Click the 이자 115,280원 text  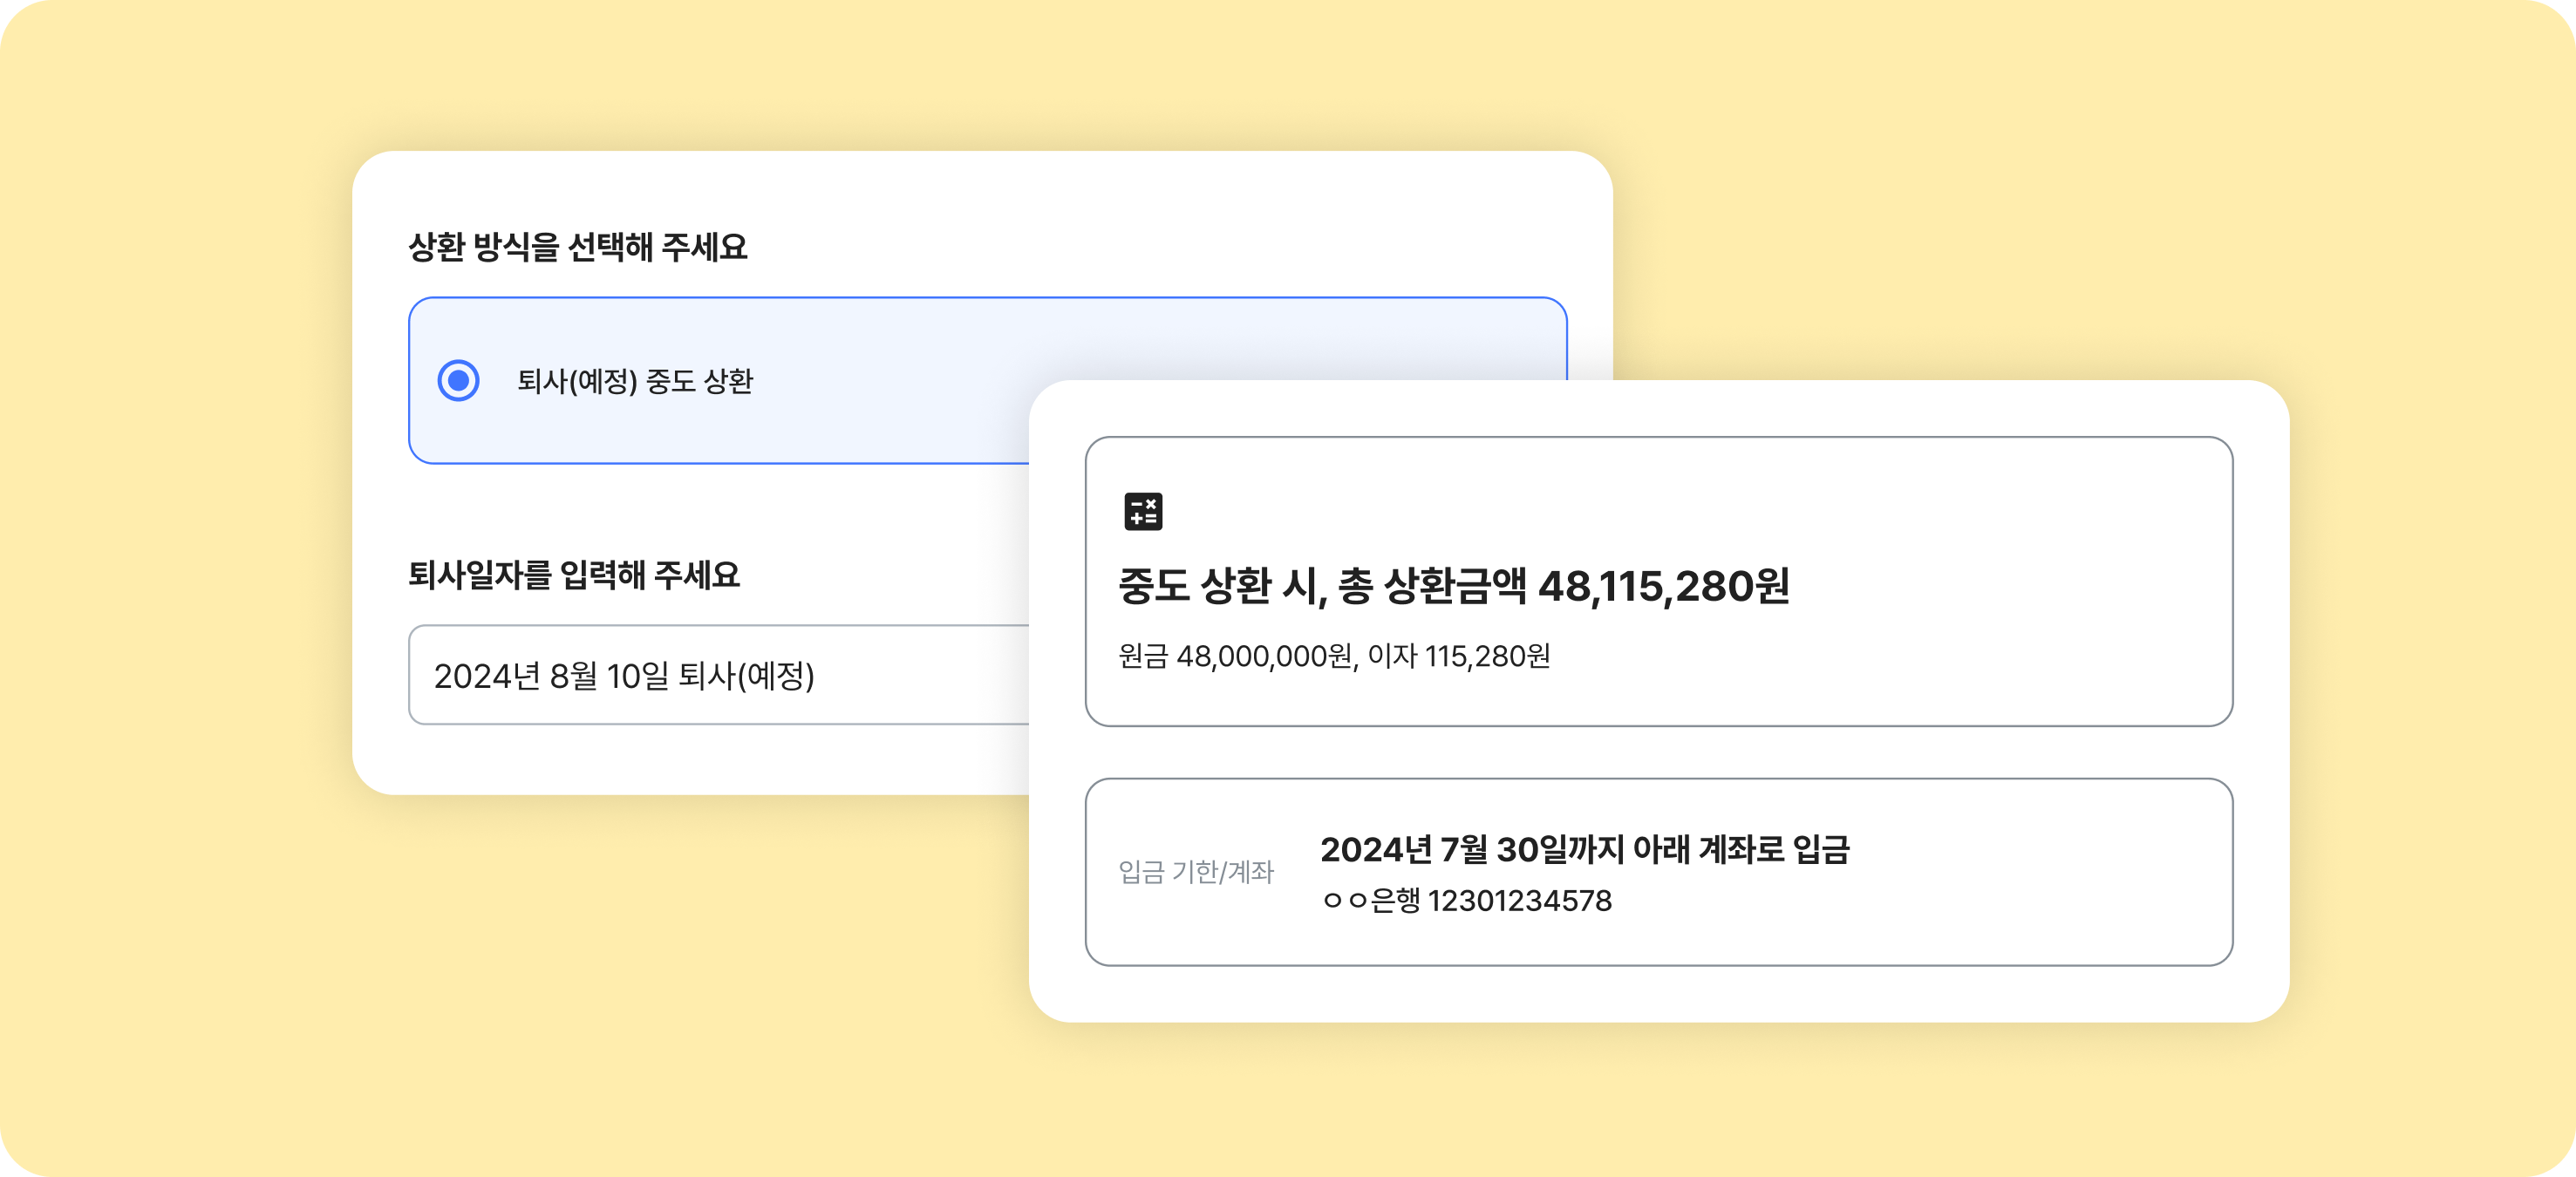coord(1459,656)
